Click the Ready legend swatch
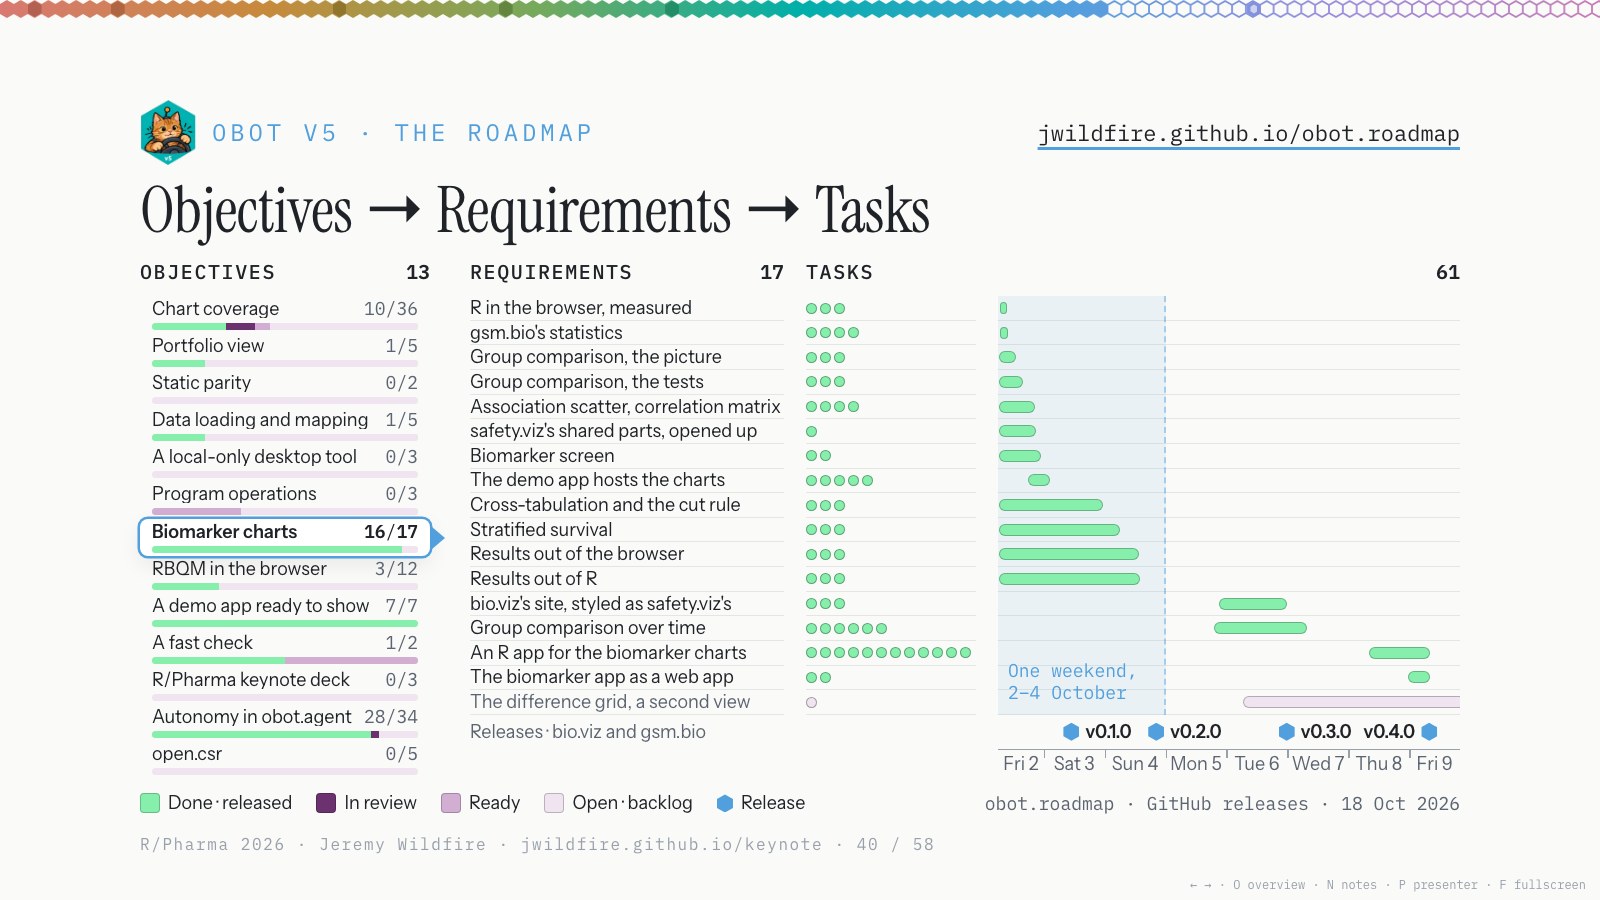This screenshot has width=1600, height=900. pos(451,803)
